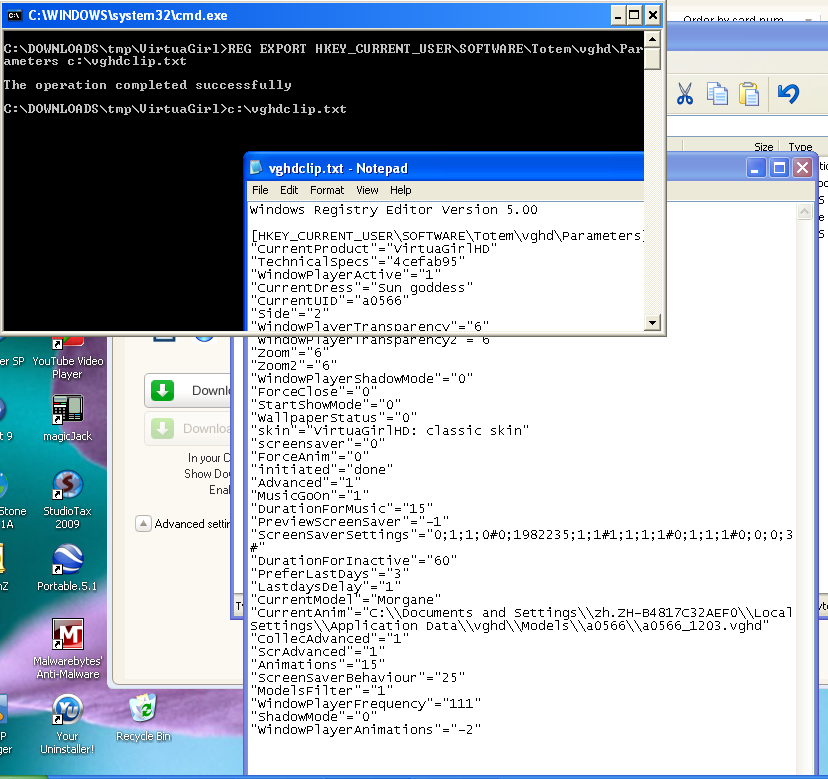Click the Cut scissors icon in toolbar

pyautogui.click(x=684, y=94)
